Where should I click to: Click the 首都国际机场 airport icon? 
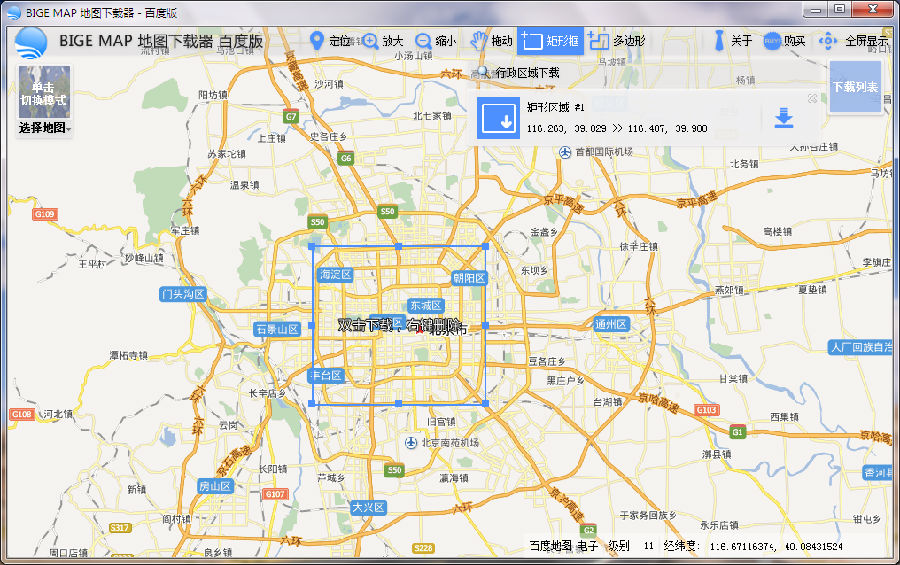coord(565,152)
